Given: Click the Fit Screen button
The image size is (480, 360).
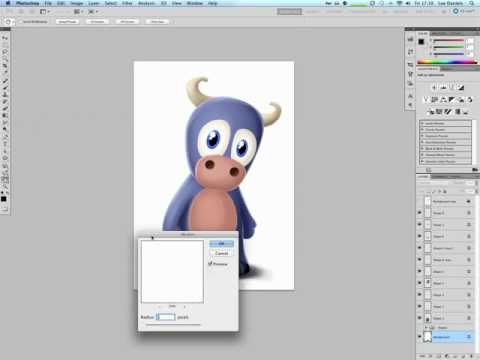Looking at the screenshot, I should click(x=97, y=22).
